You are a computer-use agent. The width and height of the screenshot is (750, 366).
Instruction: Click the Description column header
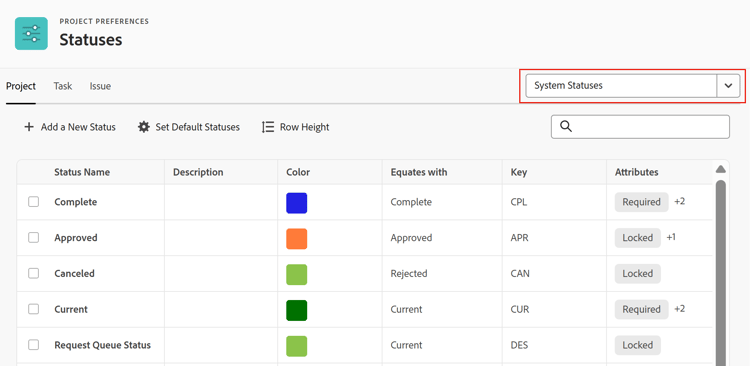[198, 172]
